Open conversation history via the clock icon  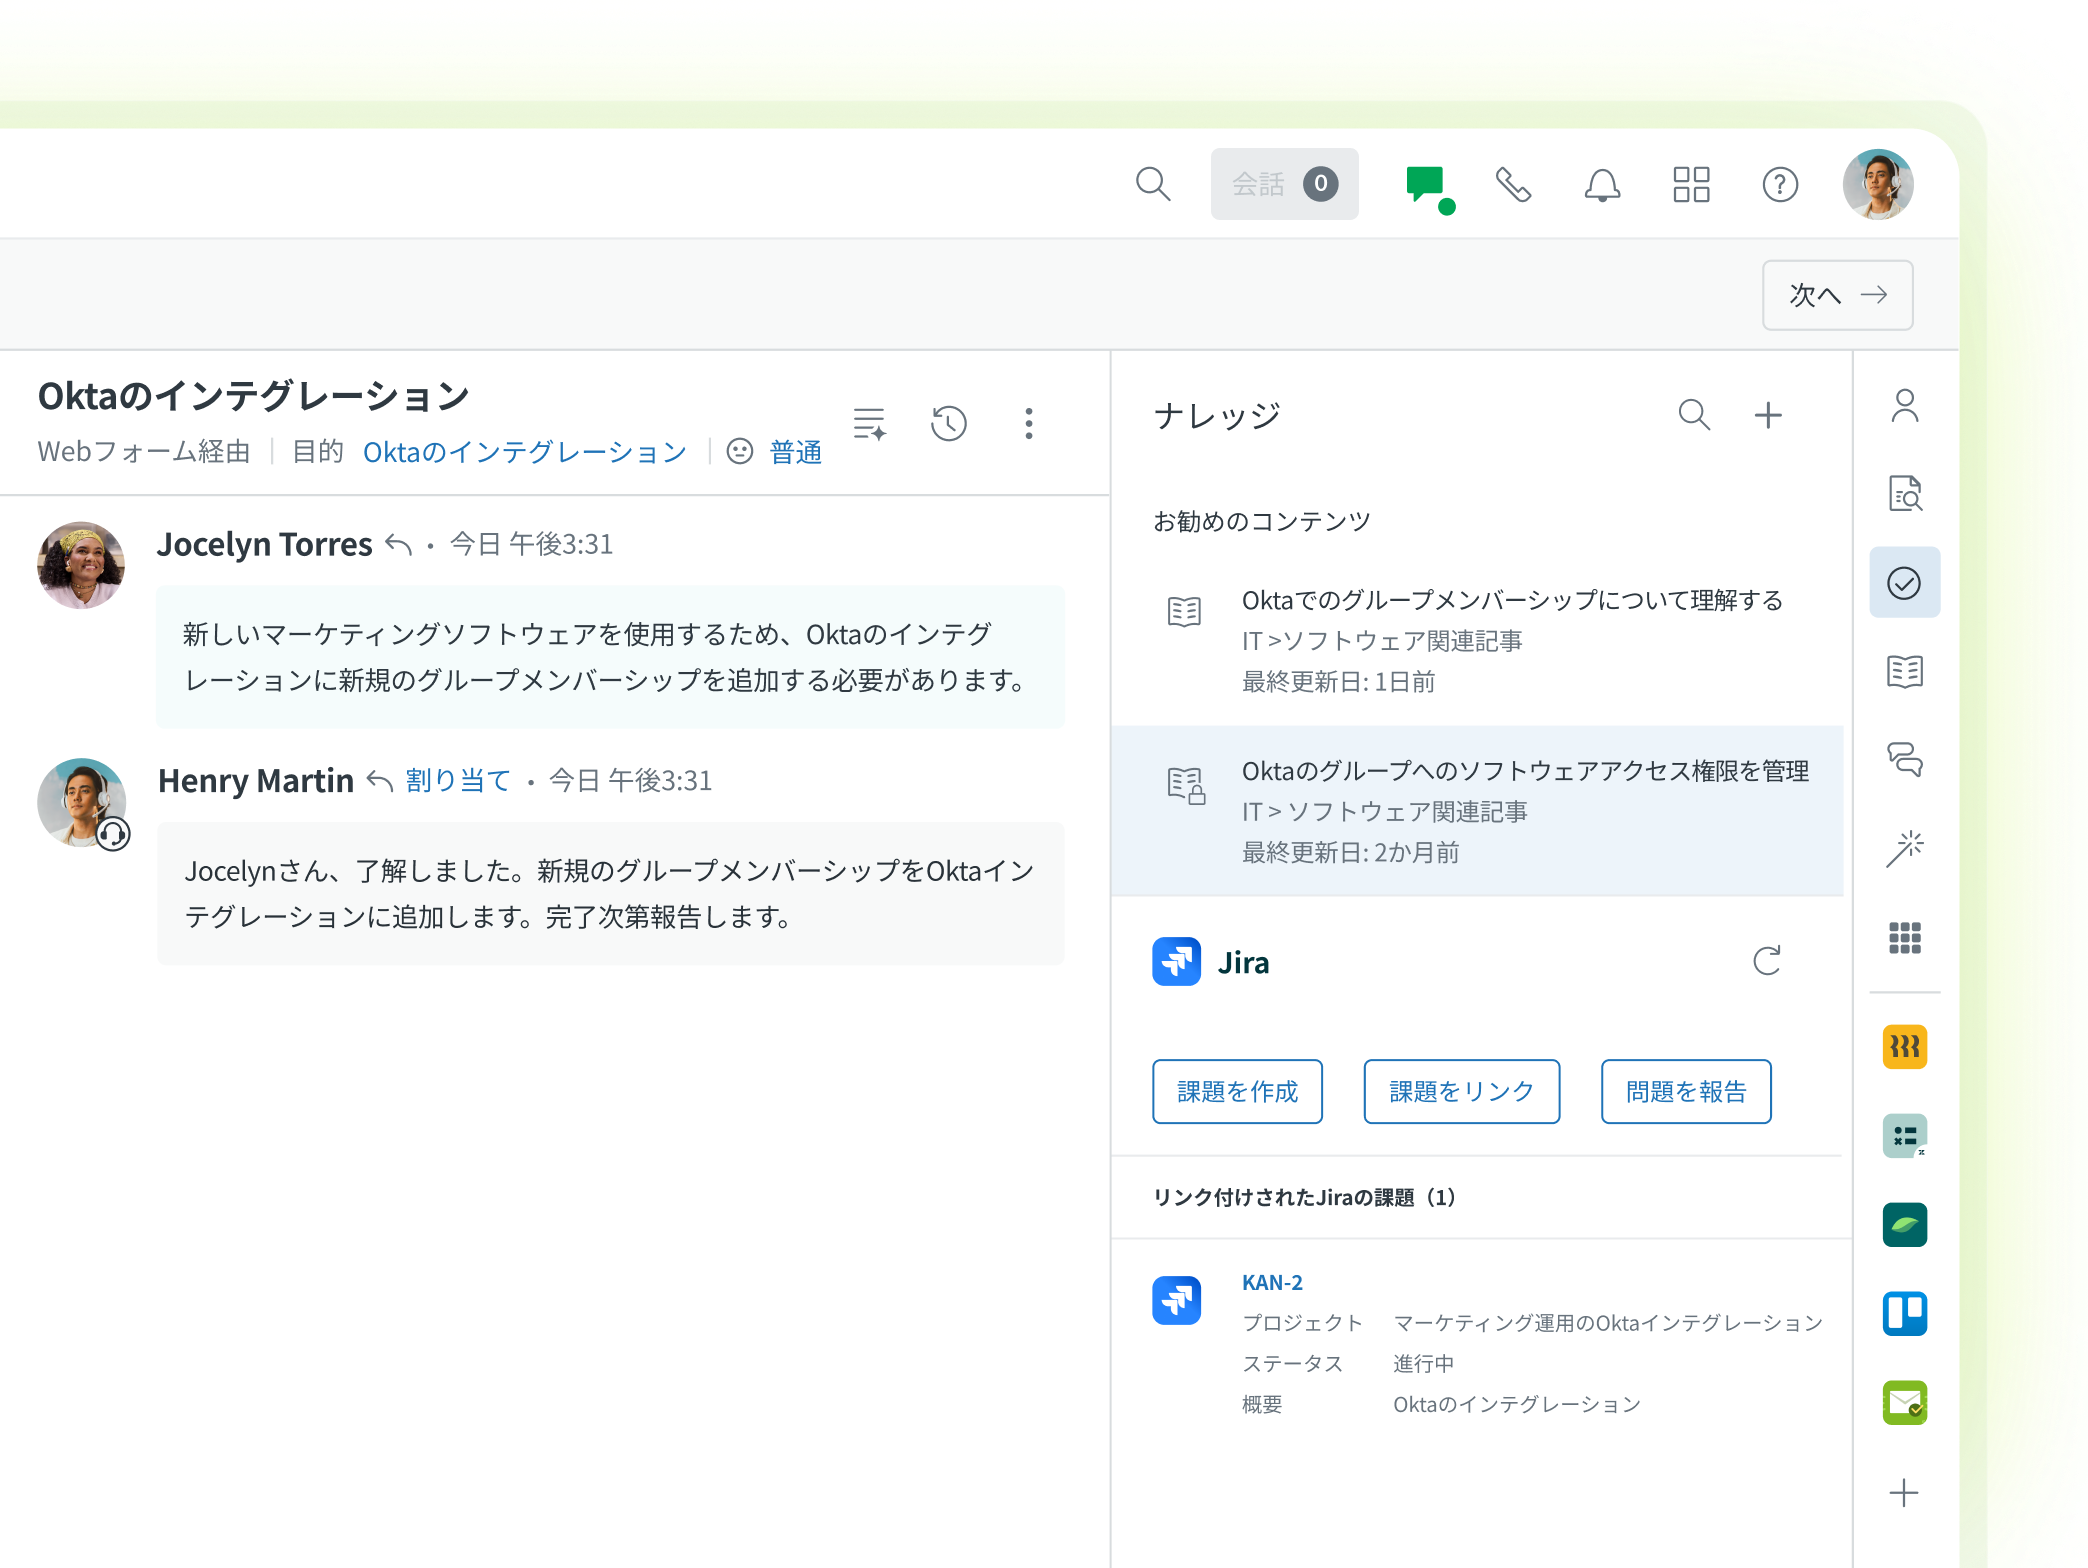tap(947, 423)
